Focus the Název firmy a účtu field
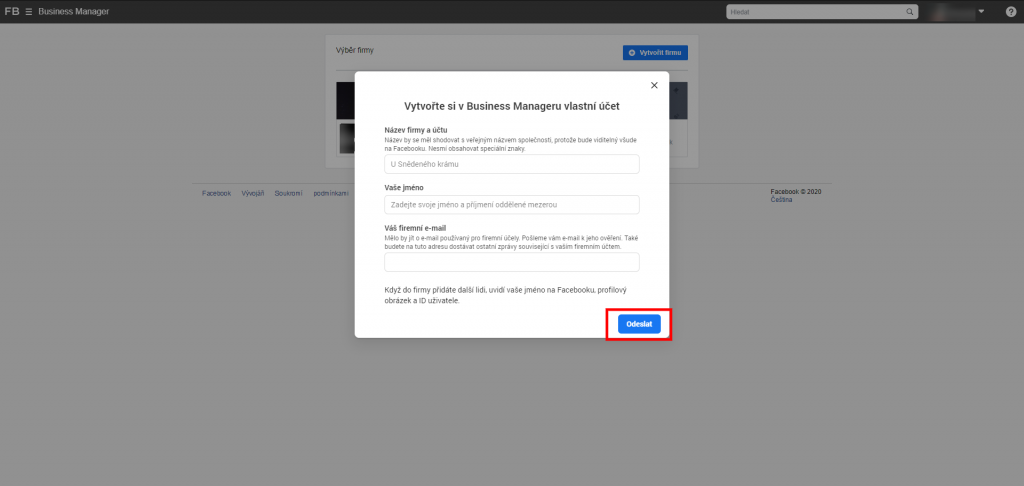 coord(511,164)
